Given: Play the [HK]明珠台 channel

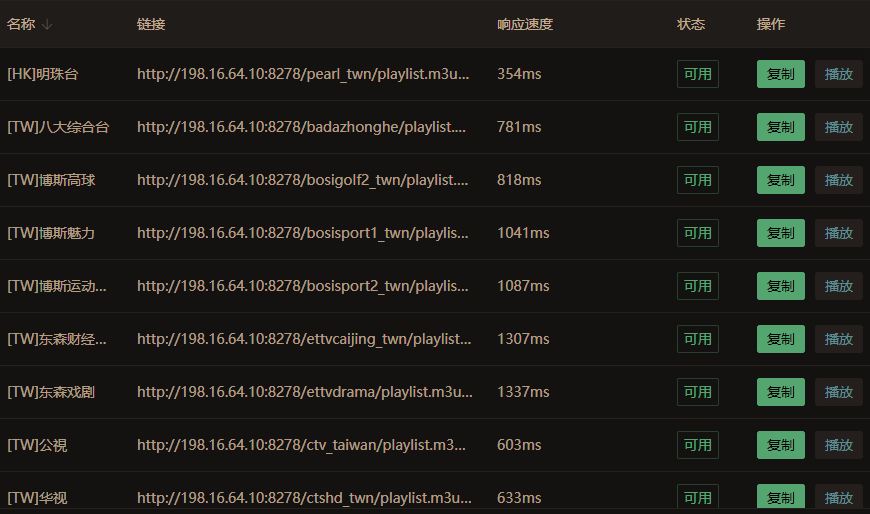Looking at the screenshot, I should click(838, 74).
